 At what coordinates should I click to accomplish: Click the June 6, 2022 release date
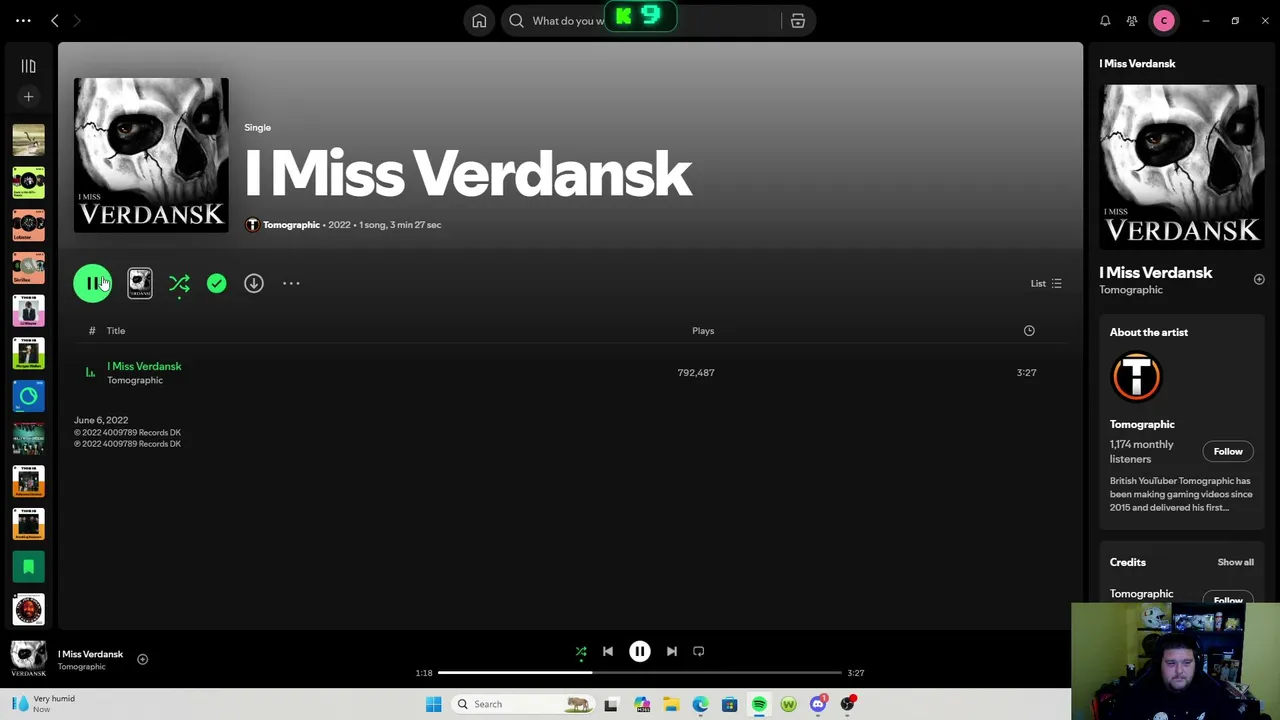coord(101,421)
